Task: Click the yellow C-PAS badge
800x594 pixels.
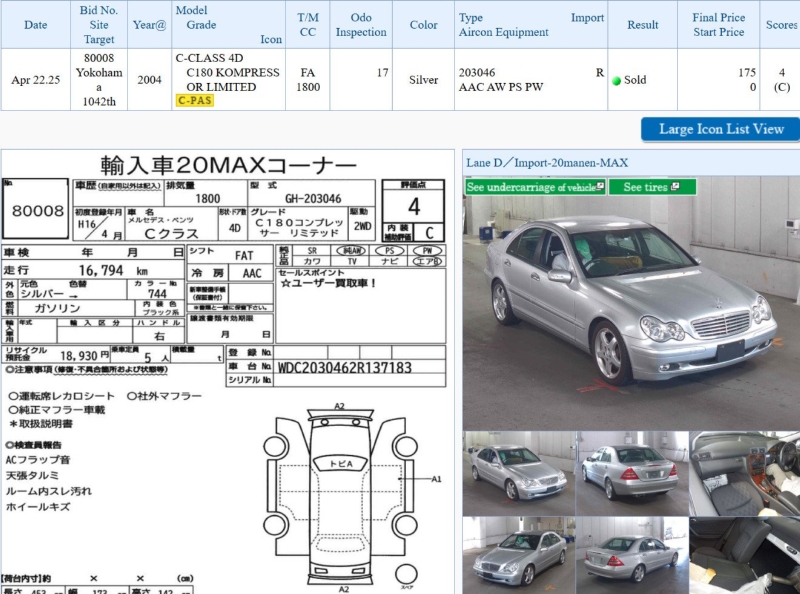Action: (x=194, y=100)
